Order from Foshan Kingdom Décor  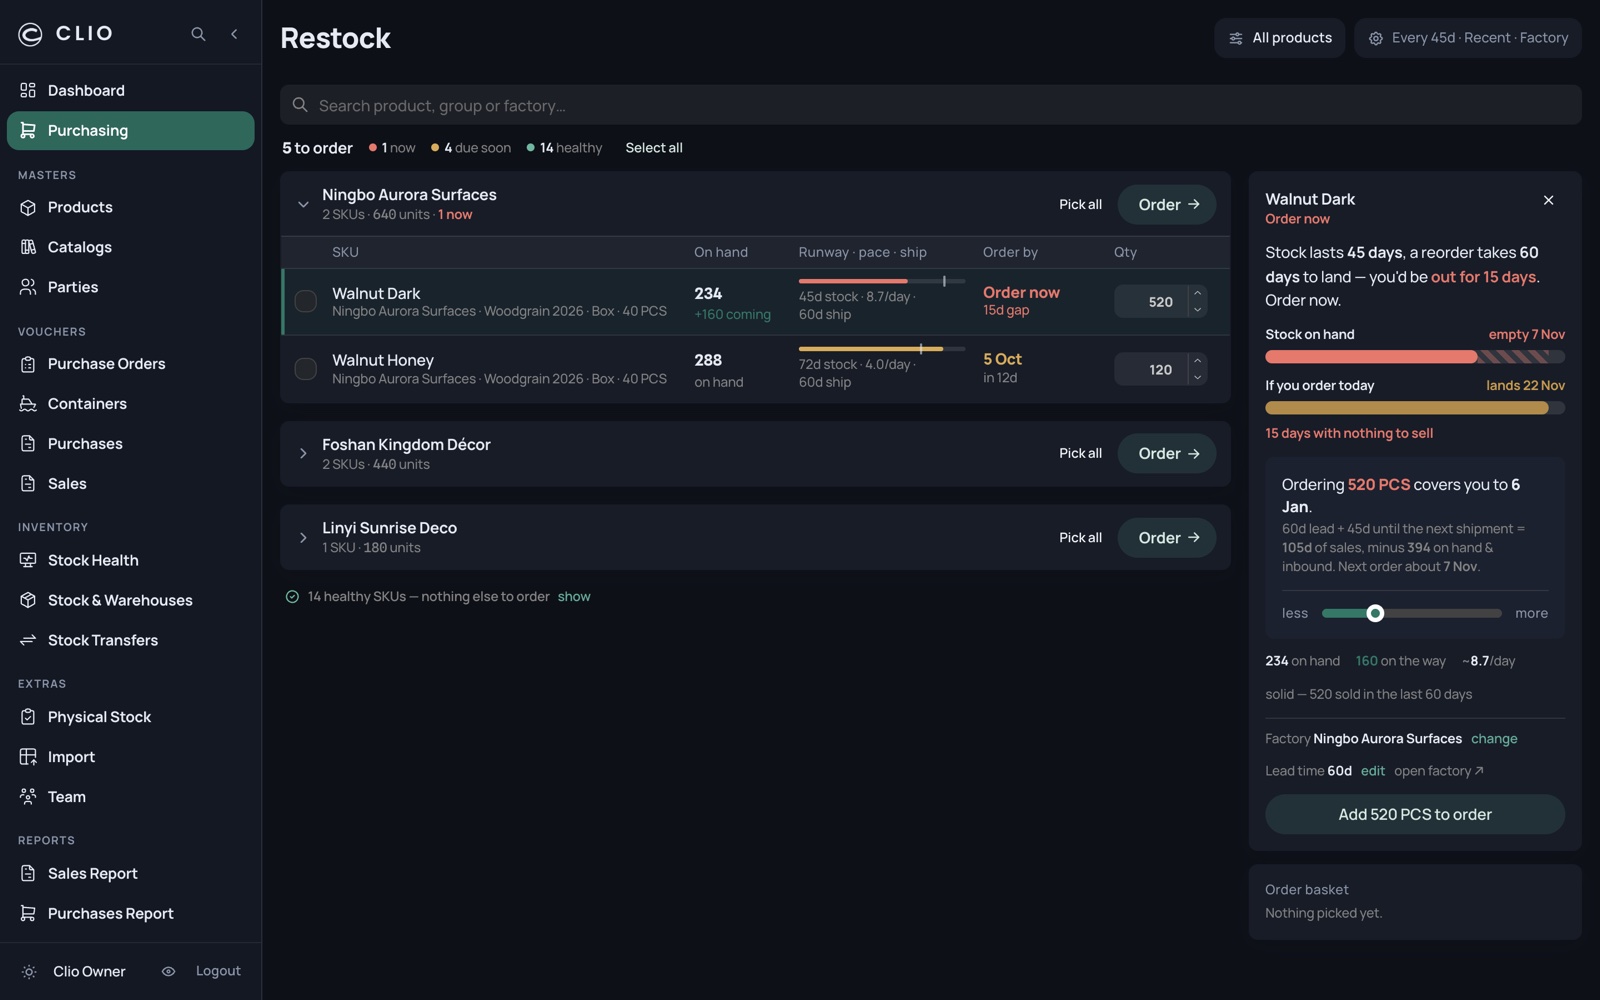1167,454
